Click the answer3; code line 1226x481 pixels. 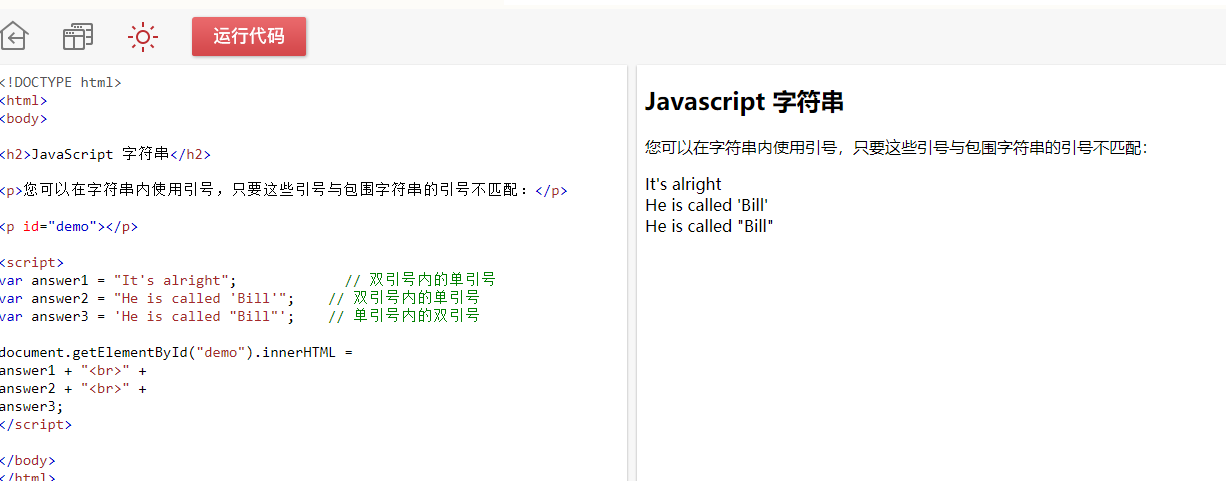[32, 406]
